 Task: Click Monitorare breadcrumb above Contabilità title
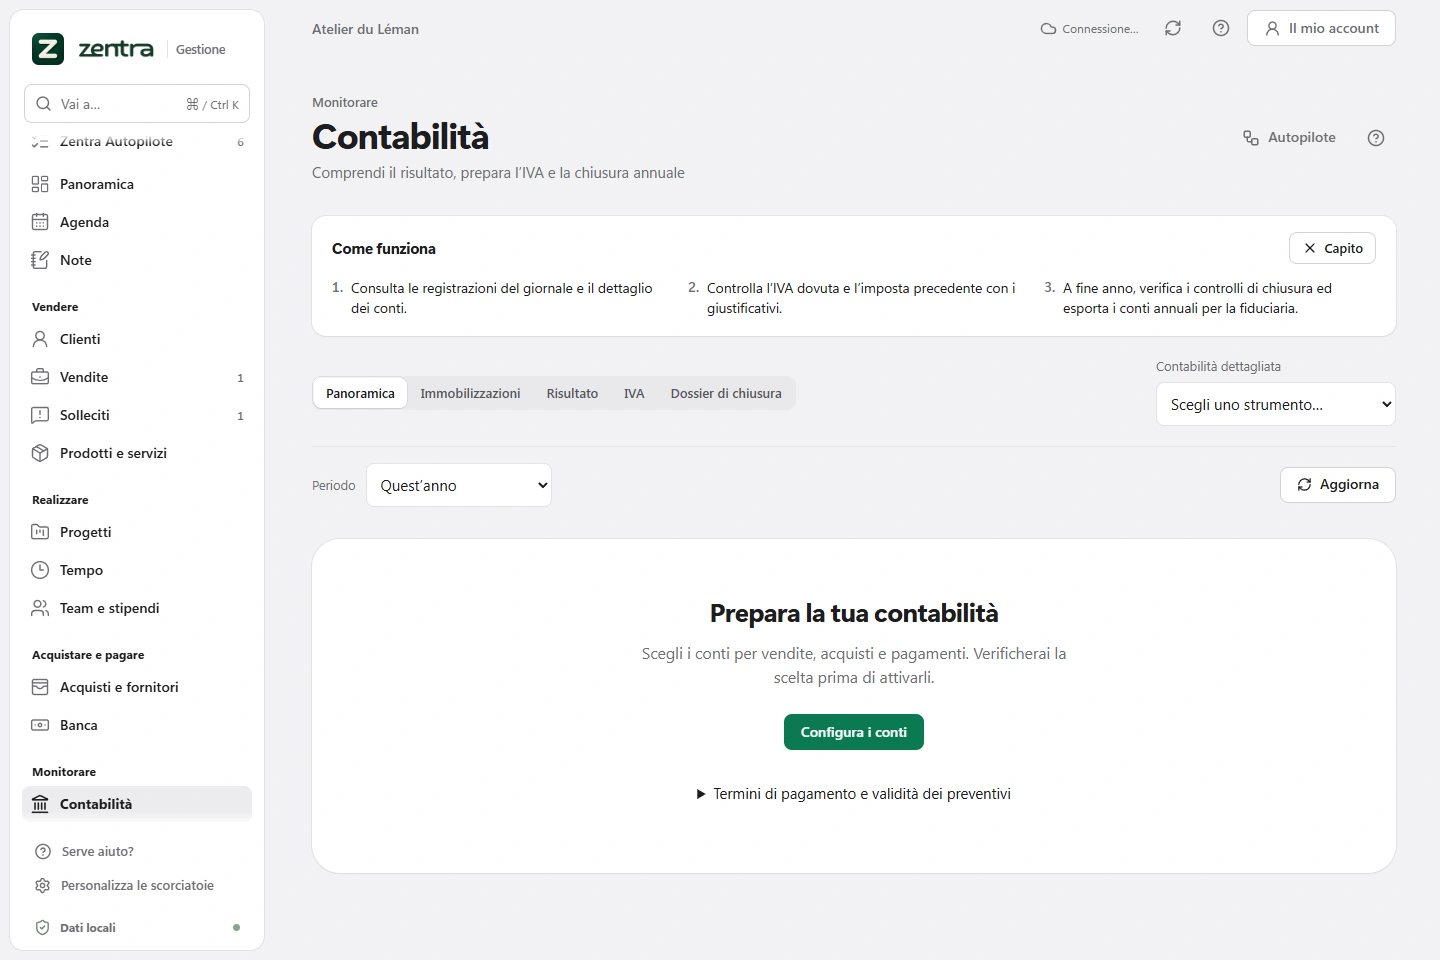345,102
